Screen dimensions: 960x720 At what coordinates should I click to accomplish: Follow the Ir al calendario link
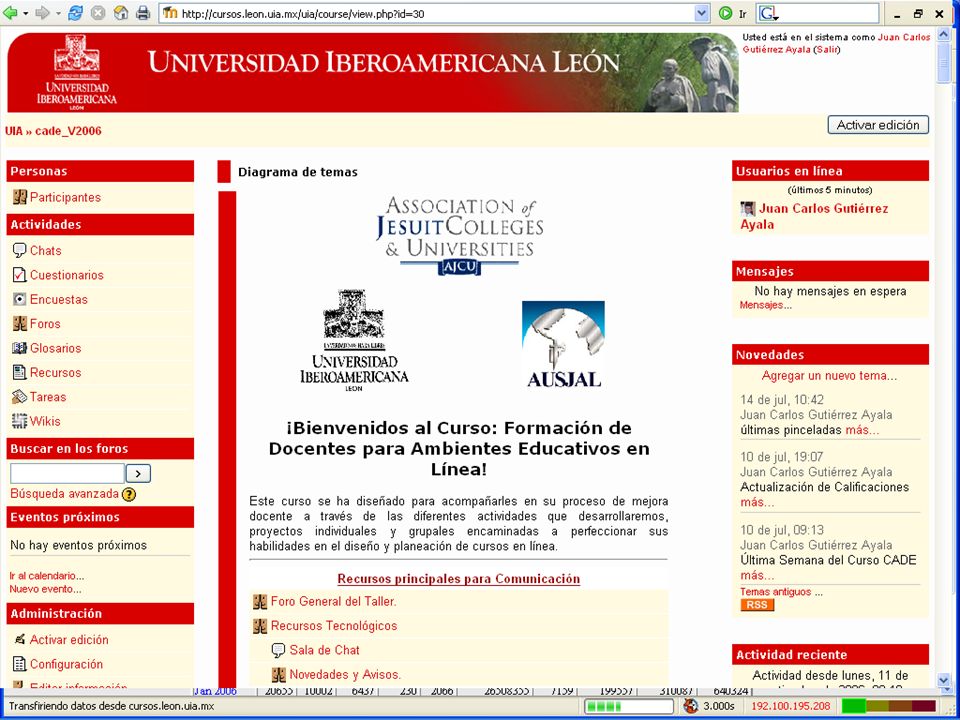(47, 576)
